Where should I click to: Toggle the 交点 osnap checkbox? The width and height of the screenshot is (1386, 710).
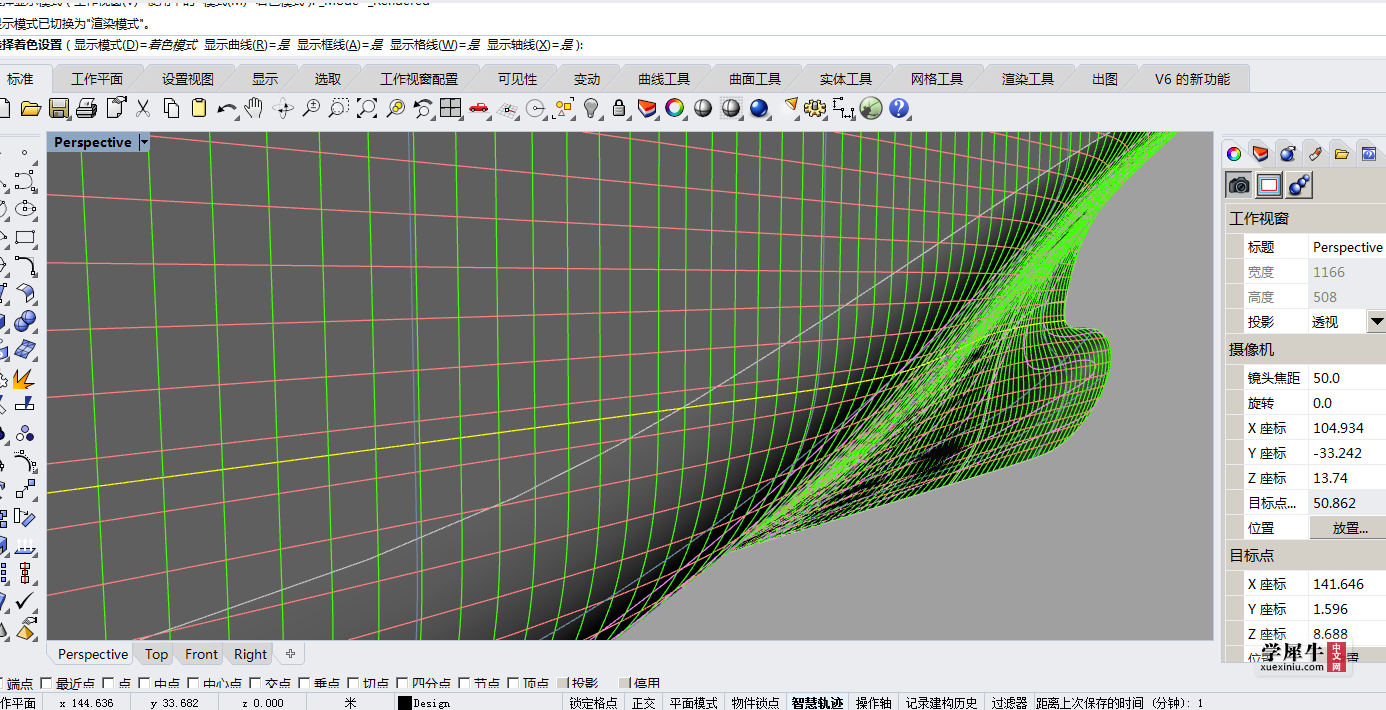tap(256, 684)
